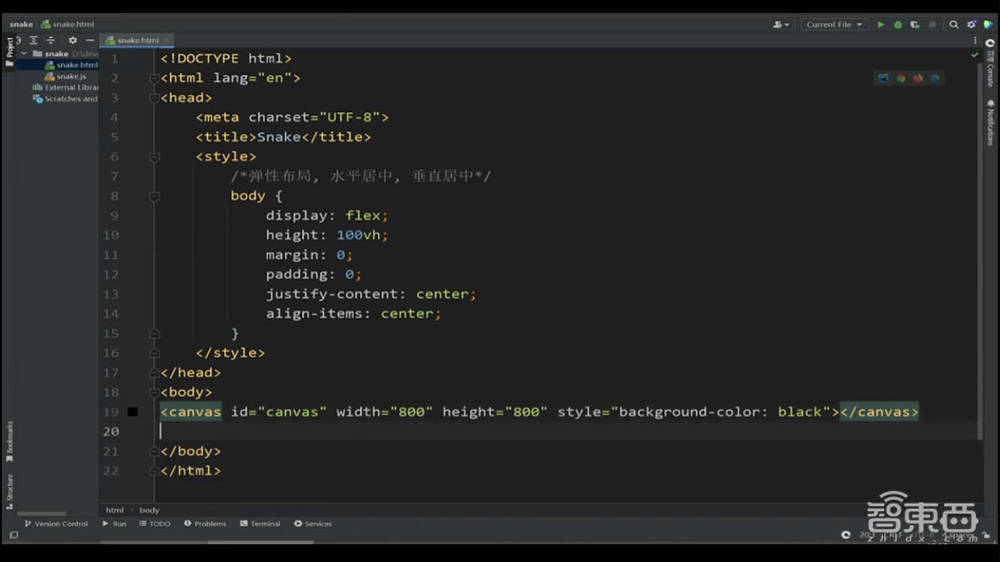The width and height of the screenshot is (1000, 562).
Task: Open the user account dropdown
Action: pos(781,24)
